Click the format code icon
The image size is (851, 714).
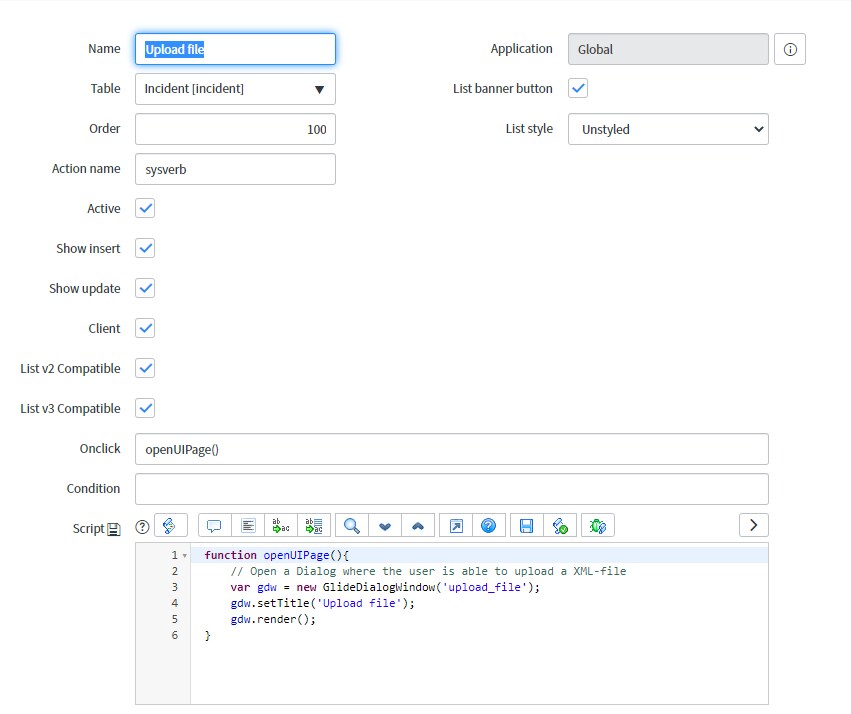(248, 525)
